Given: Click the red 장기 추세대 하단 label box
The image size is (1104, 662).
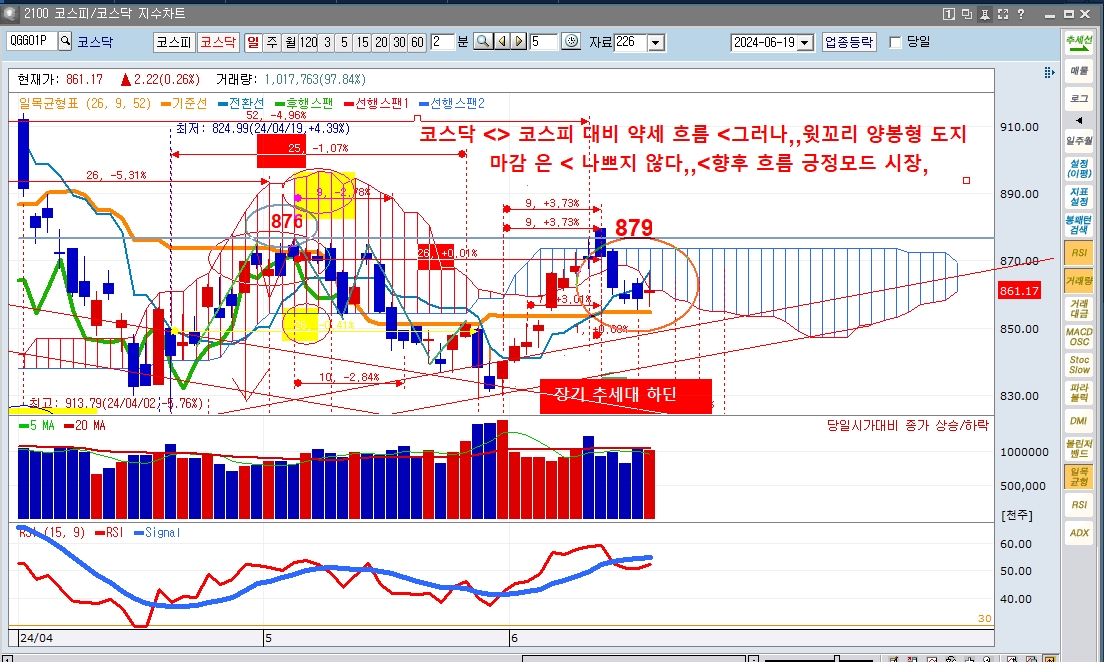Looking at the screenshot, I should (x=625, y=396).
